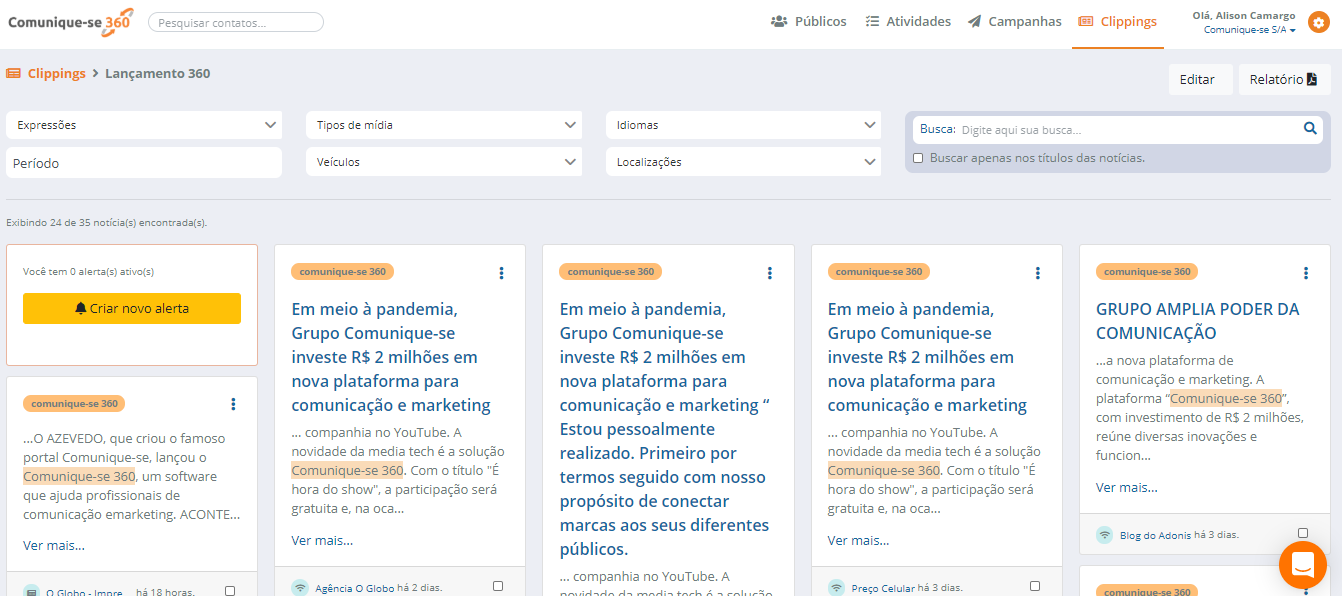
Task: Open the Comunique-se S/A account dropdown
Action: [1249, 30]
